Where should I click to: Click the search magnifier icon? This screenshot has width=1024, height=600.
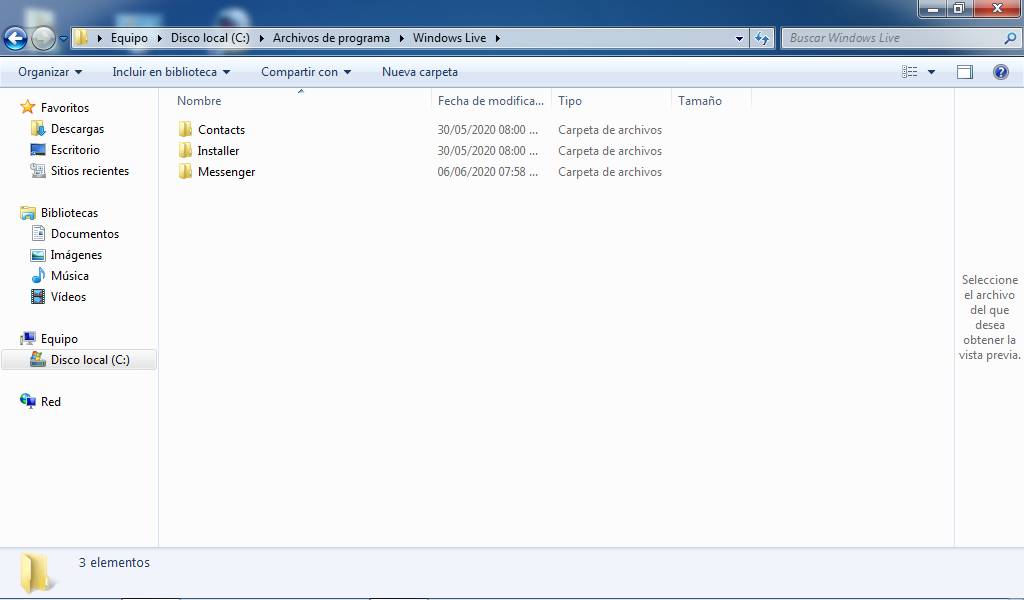point(1010,38)
